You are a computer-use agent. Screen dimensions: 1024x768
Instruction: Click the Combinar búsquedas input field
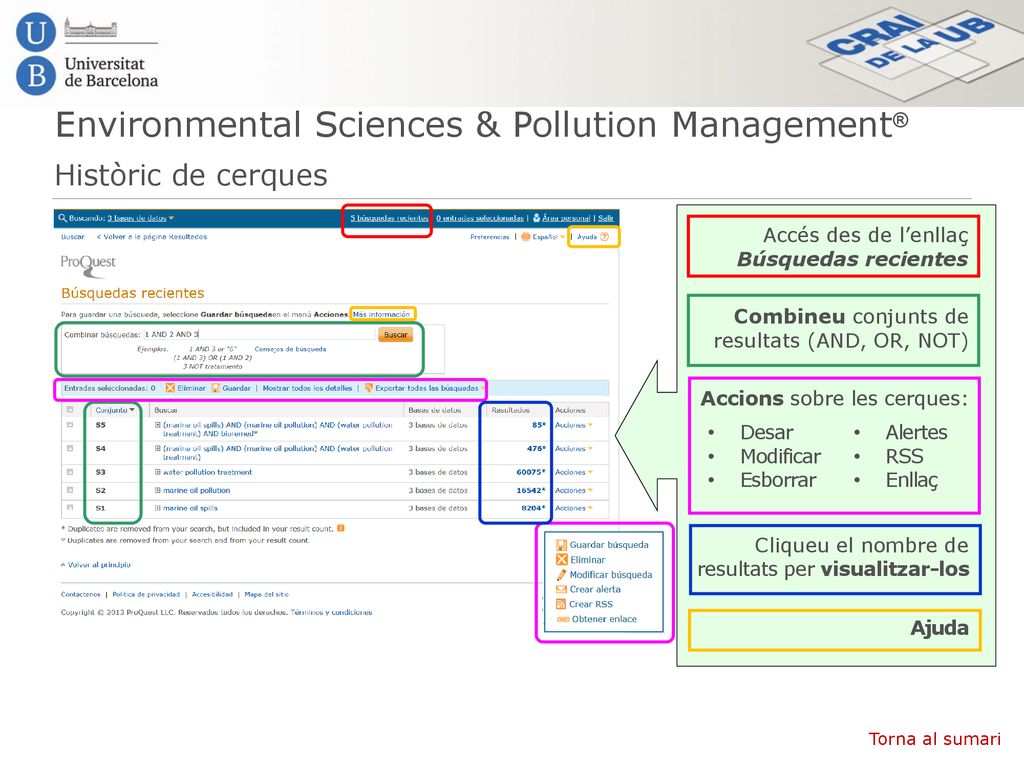click(x=260, y=334)
